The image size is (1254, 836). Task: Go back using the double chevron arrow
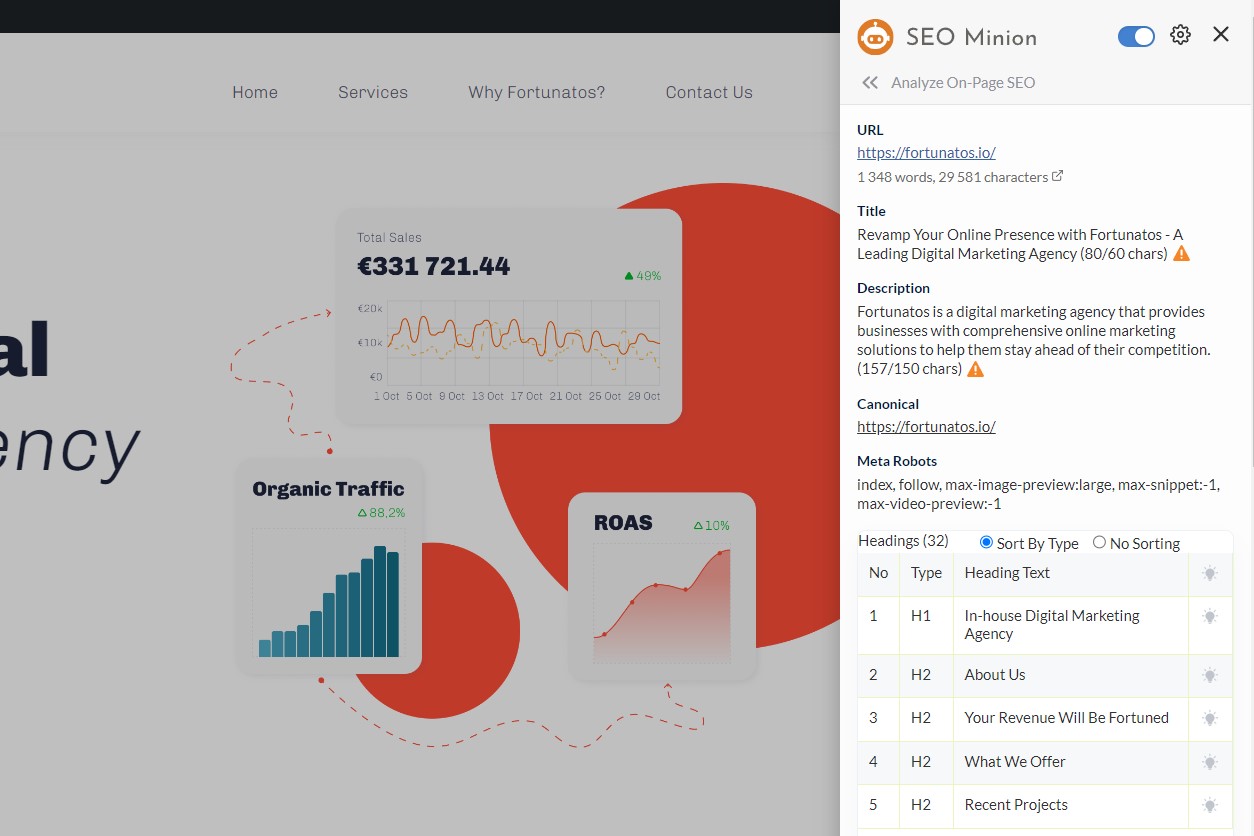(870, 83)
